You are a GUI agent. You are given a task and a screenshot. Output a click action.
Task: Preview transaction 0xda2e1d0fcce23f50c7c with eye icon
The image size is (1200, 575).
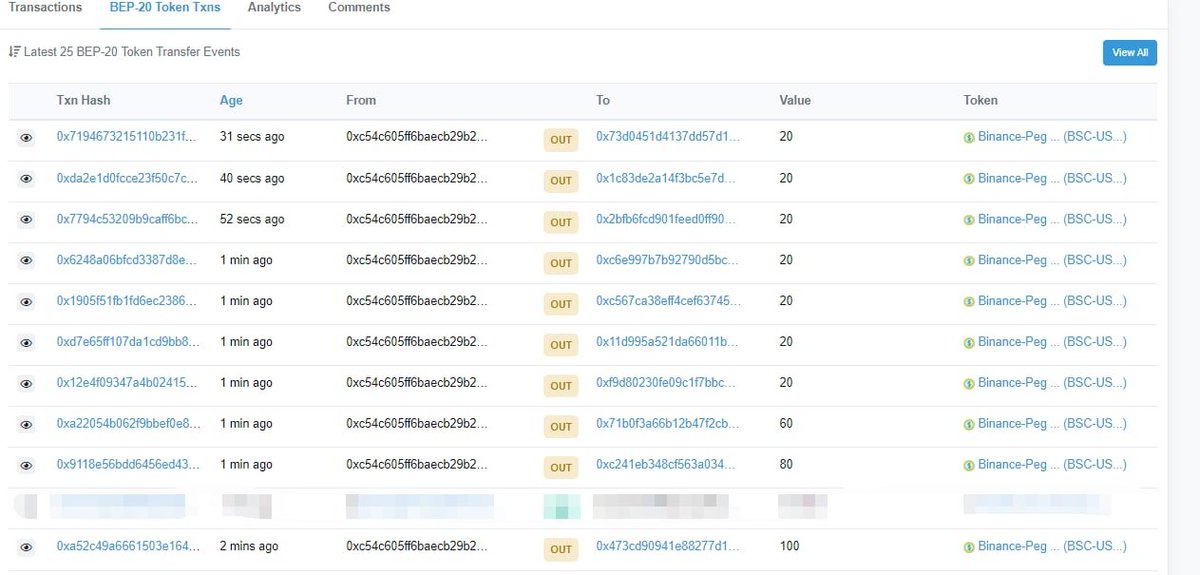click(x=26, y=179)
